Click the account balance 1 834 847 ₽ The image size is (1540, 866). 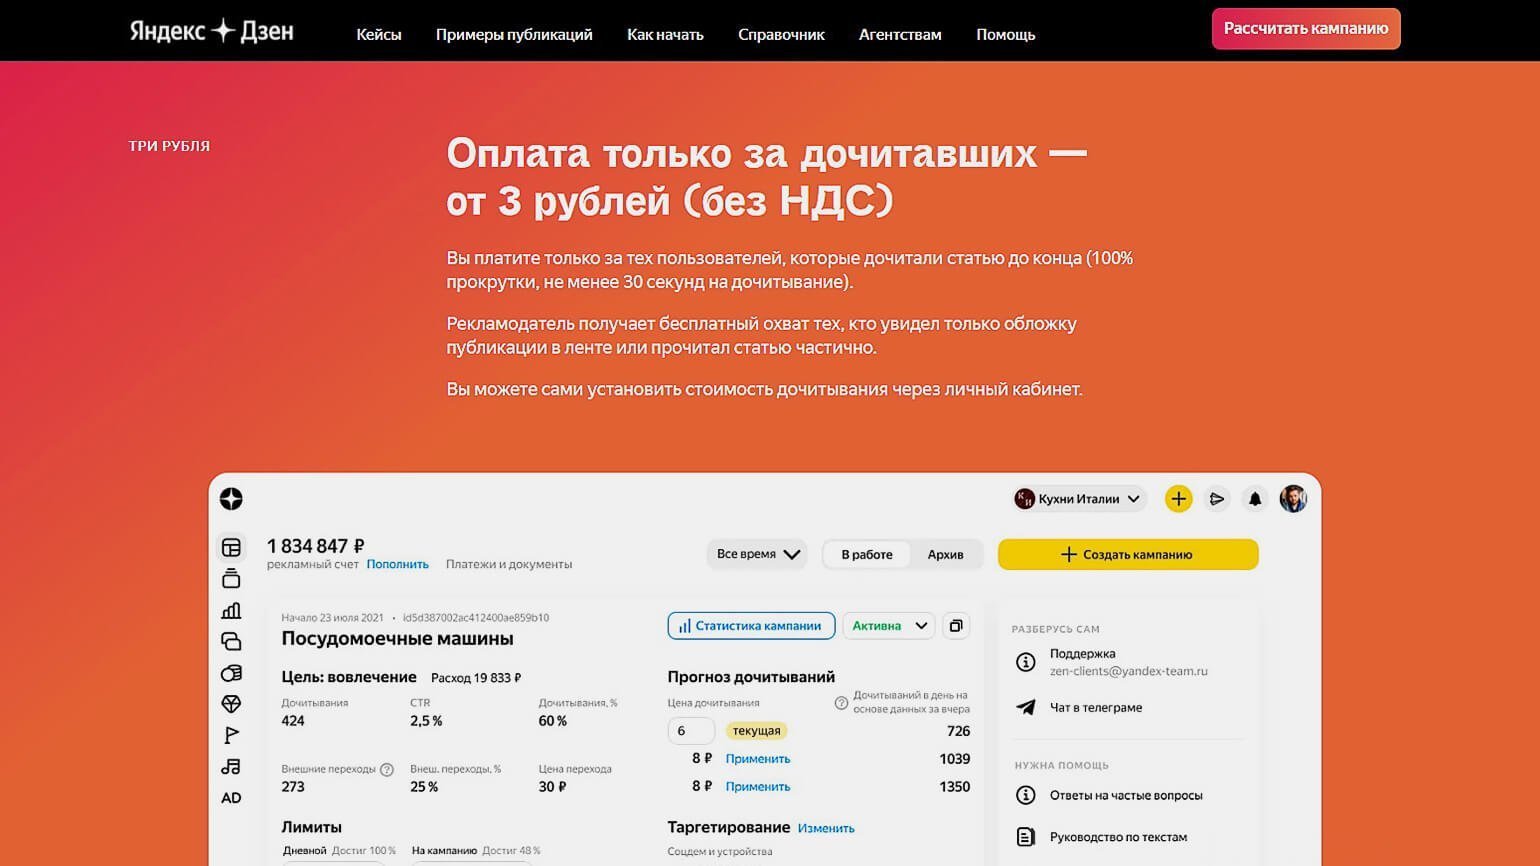tap(315, 546)
